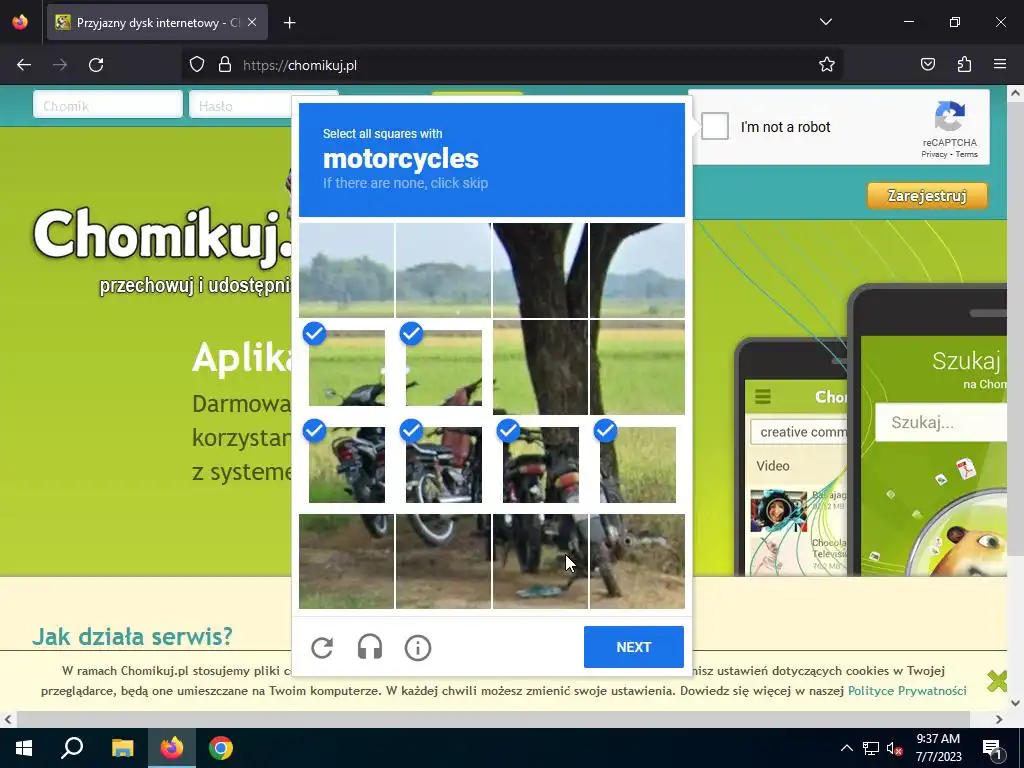Deselect captcha tile row three, fourth column
This screenshot has height=768, width=1024.
(637, 464)
